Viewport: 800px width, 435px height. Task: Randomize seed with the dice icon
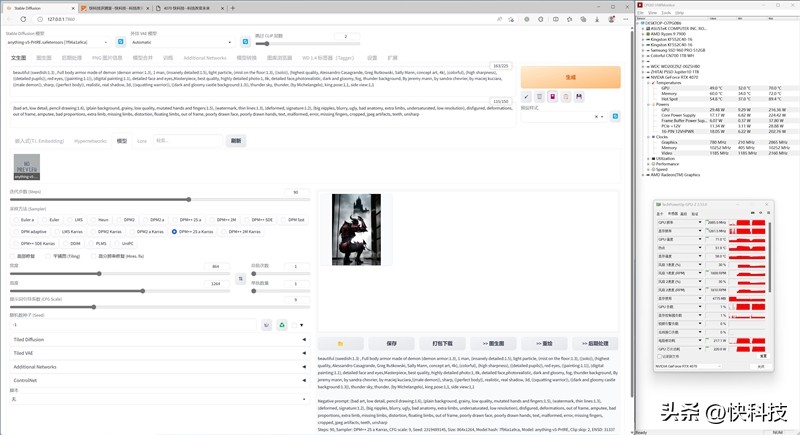click(266, 325)
